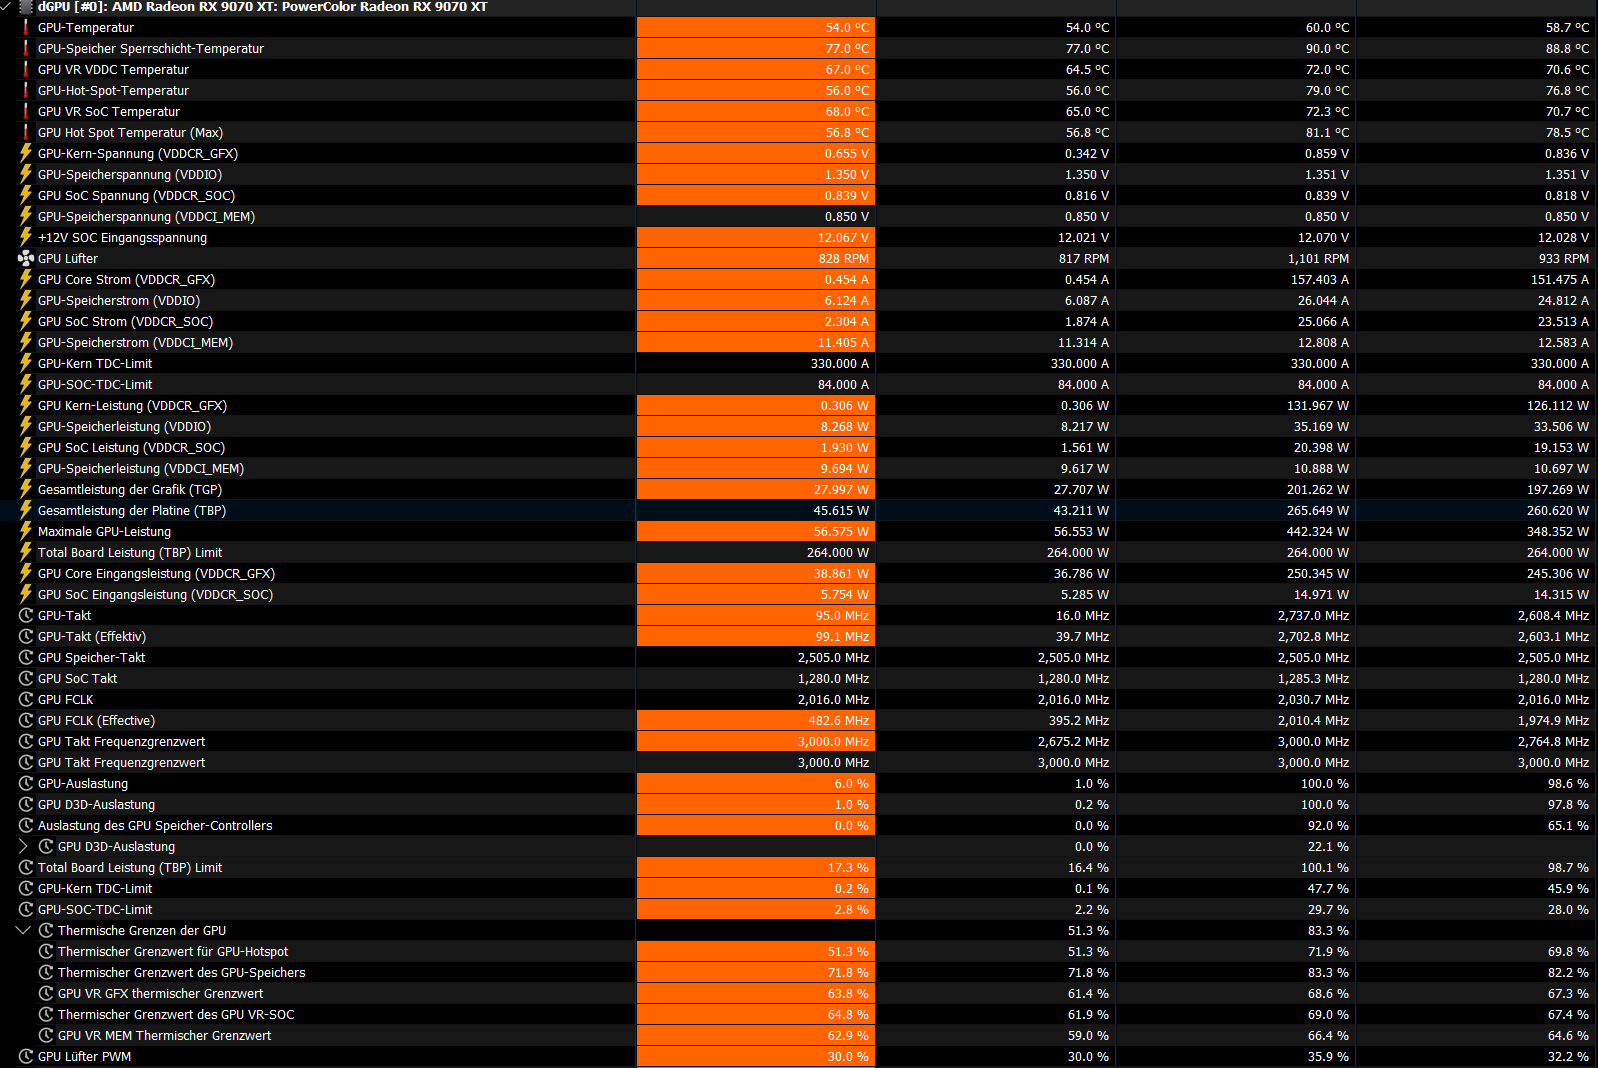The width and height of the screenshot is (1598, 1068).
Task: Click the 35.9 % fan PWM value
Action: pyautogui.click(x=1328, y=1056)
